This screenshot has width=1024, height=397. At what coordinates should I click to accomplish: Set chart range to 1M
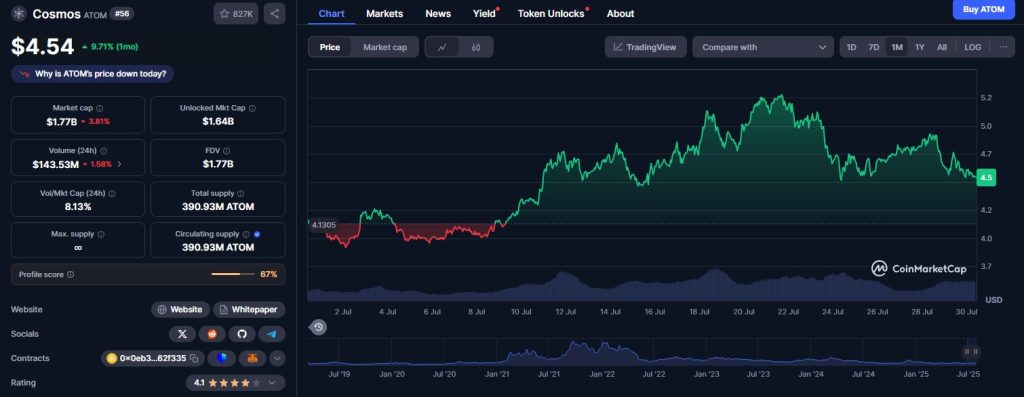click(x=897, y=47)
